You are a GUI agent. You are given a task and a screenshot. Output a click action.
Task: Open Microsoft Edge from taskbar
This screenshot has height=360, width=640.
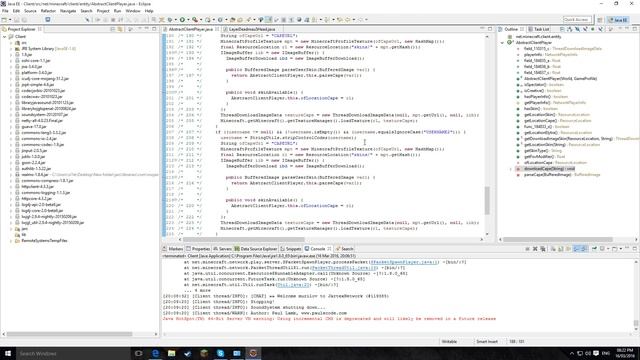point(155,353)
